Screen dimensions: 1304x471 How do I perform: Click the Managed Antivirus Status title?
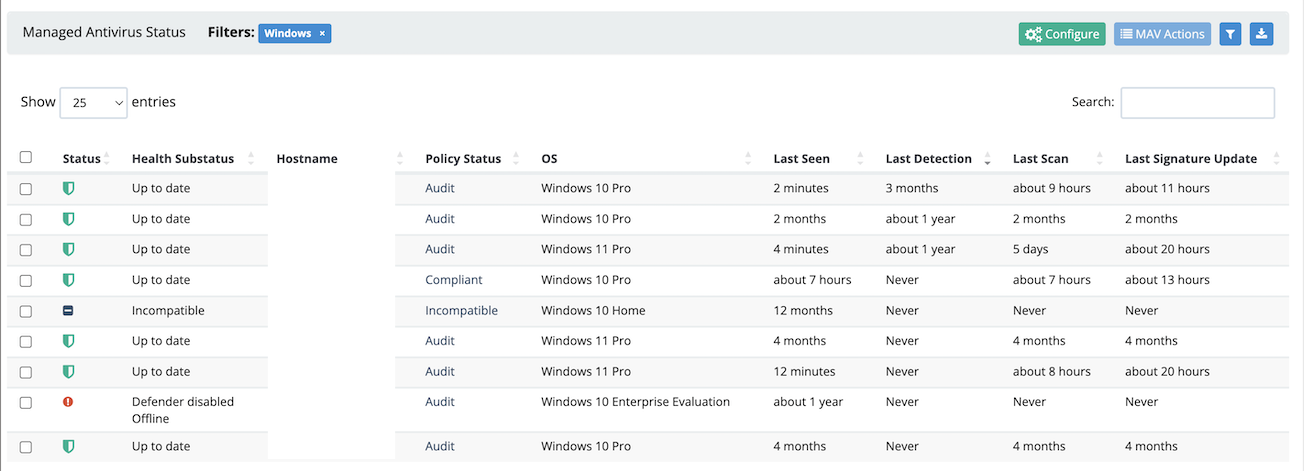[104, 33]
